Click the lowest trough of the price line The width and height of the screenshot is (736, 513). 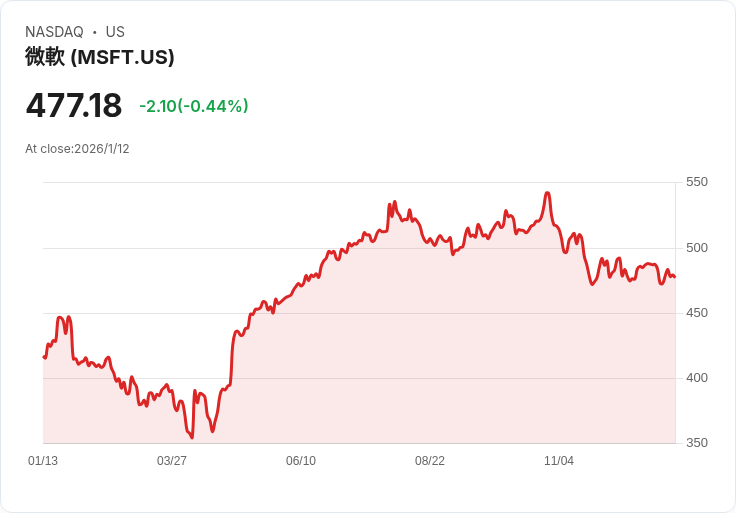point(191,437)
